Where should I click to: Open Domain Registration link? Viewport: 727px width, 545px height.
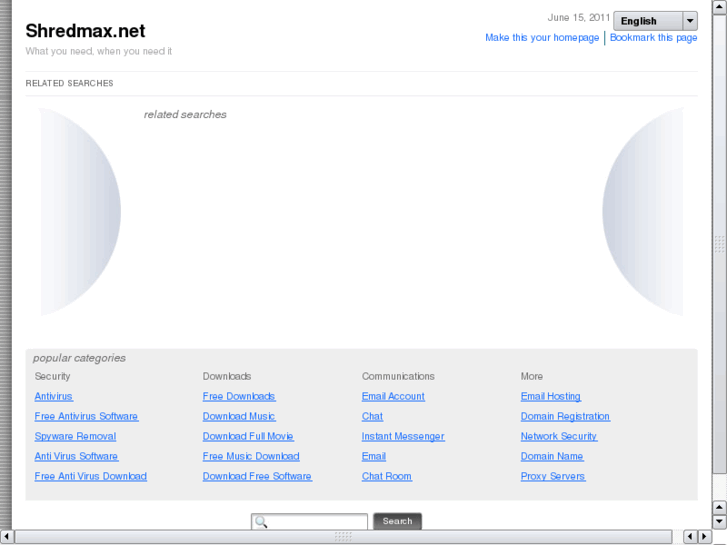pyautogui.click(x=565, y=417)
